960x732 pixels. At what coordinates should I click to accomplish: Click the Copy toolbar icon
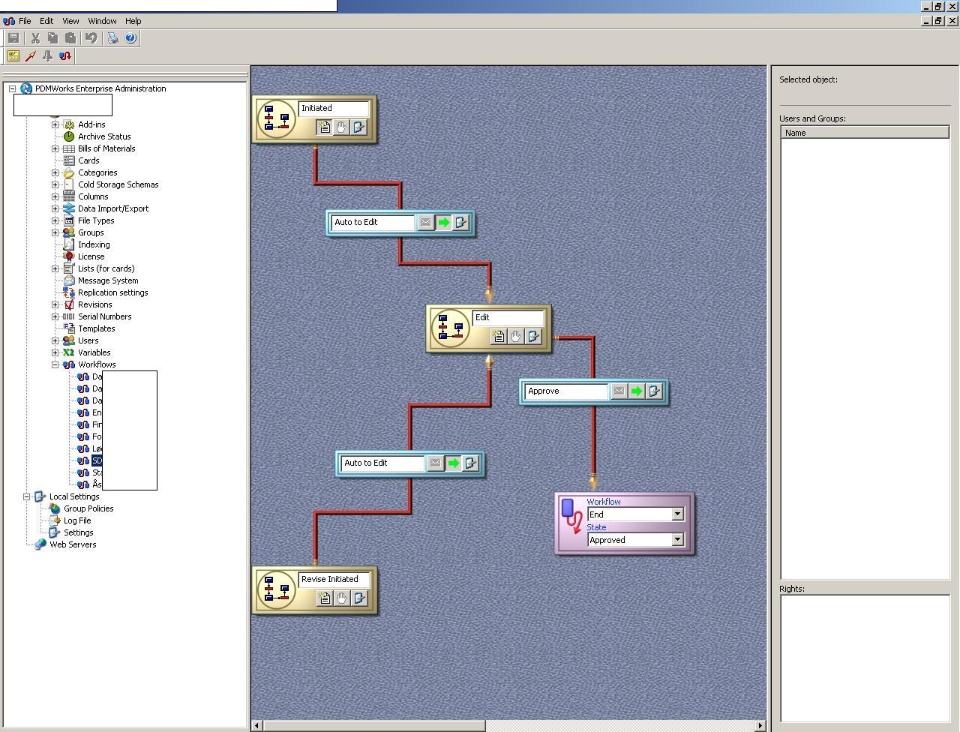point(53,38)
